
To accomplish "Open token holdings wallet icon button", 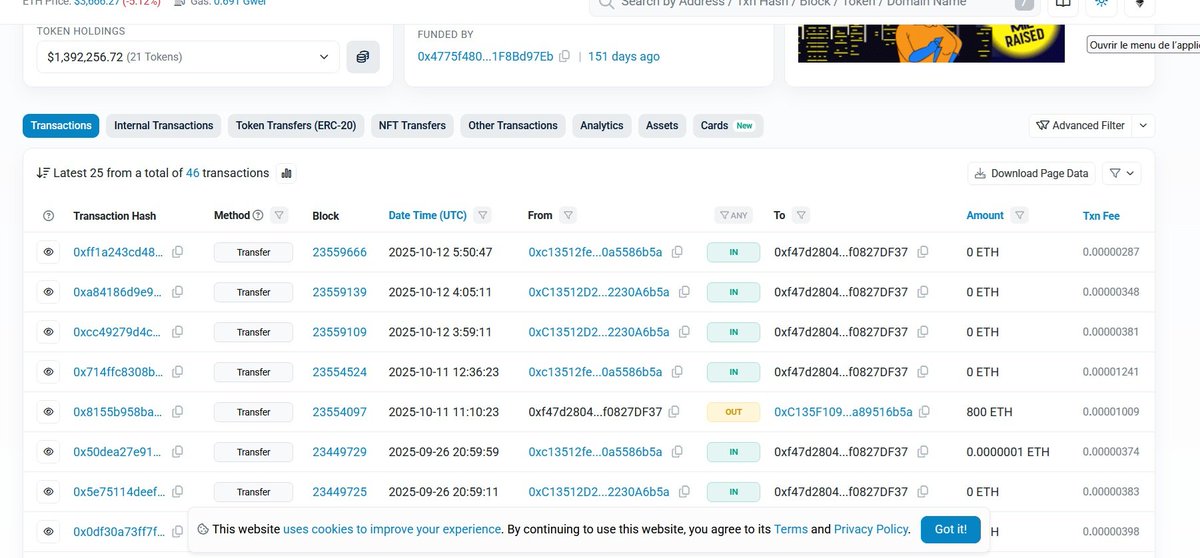I will pyautogui.click(x=363, y=57).
